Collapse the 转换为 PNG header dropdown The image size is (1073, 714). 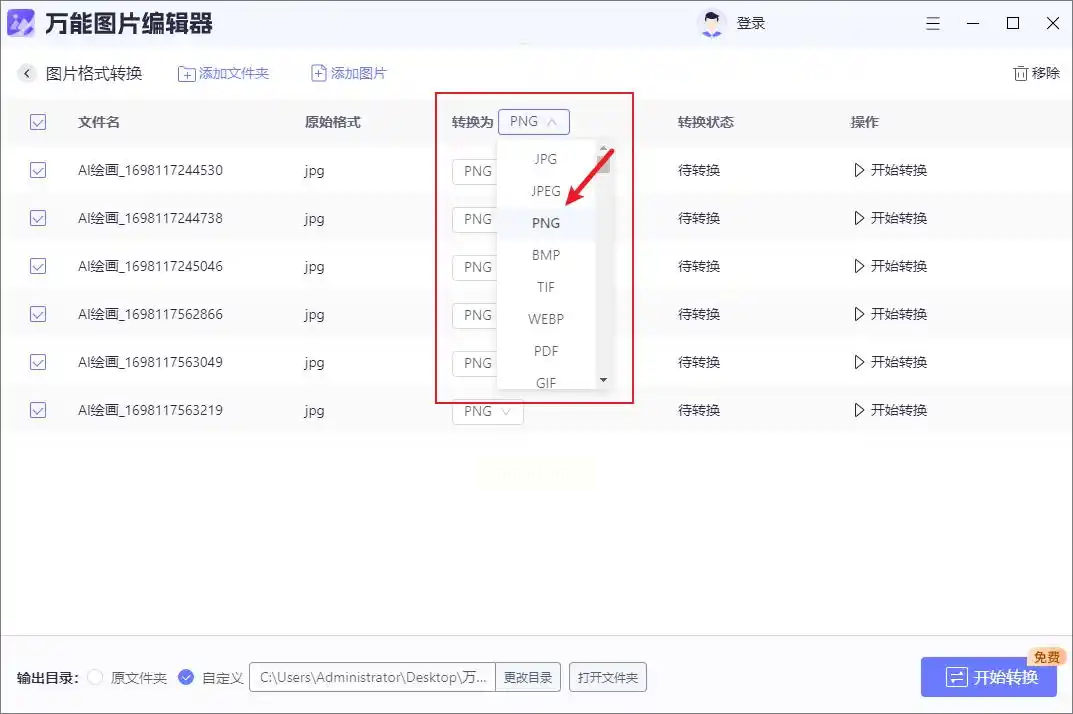tap(534, 122)
